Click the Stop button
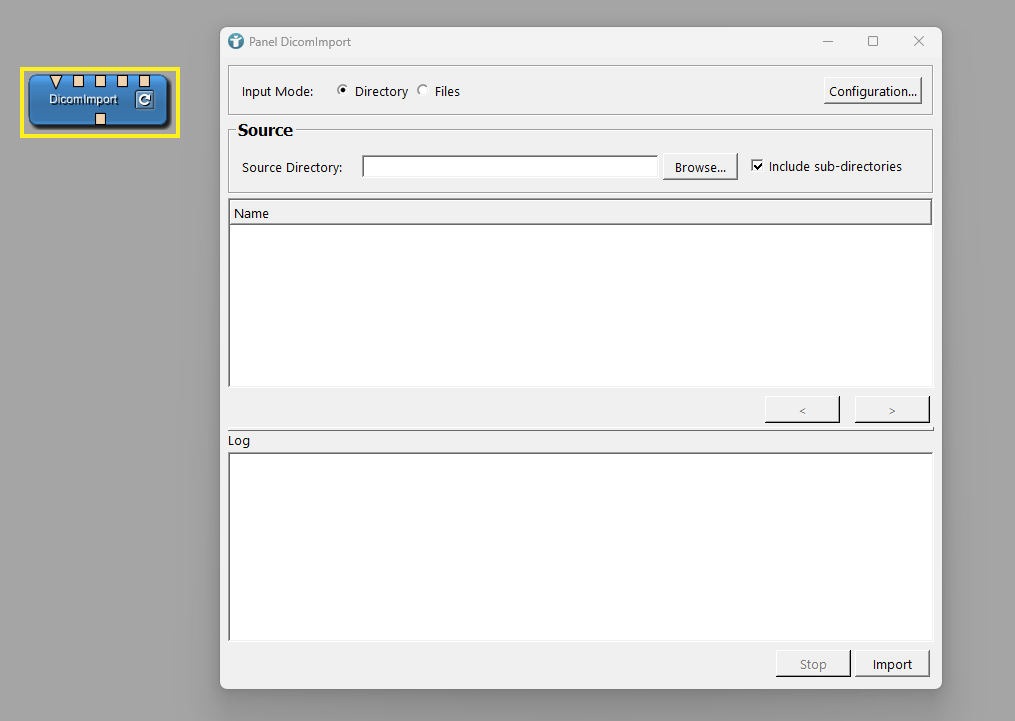This screenshot has width=1015, height=721. click(813, 664)
